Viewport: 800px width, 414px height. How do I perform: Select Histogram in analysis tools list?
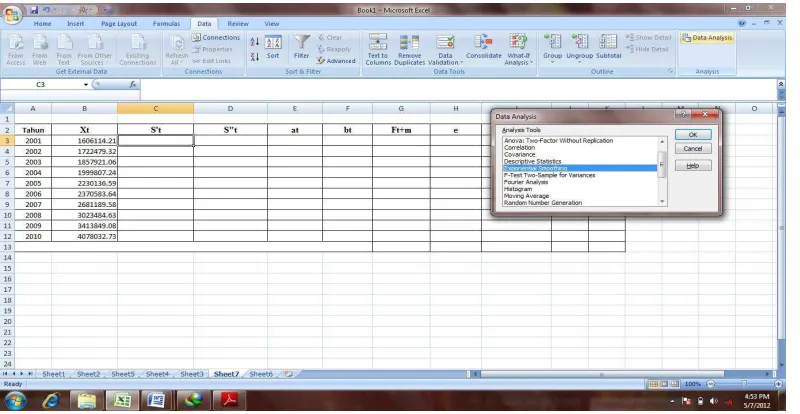[x=518, y=189]
